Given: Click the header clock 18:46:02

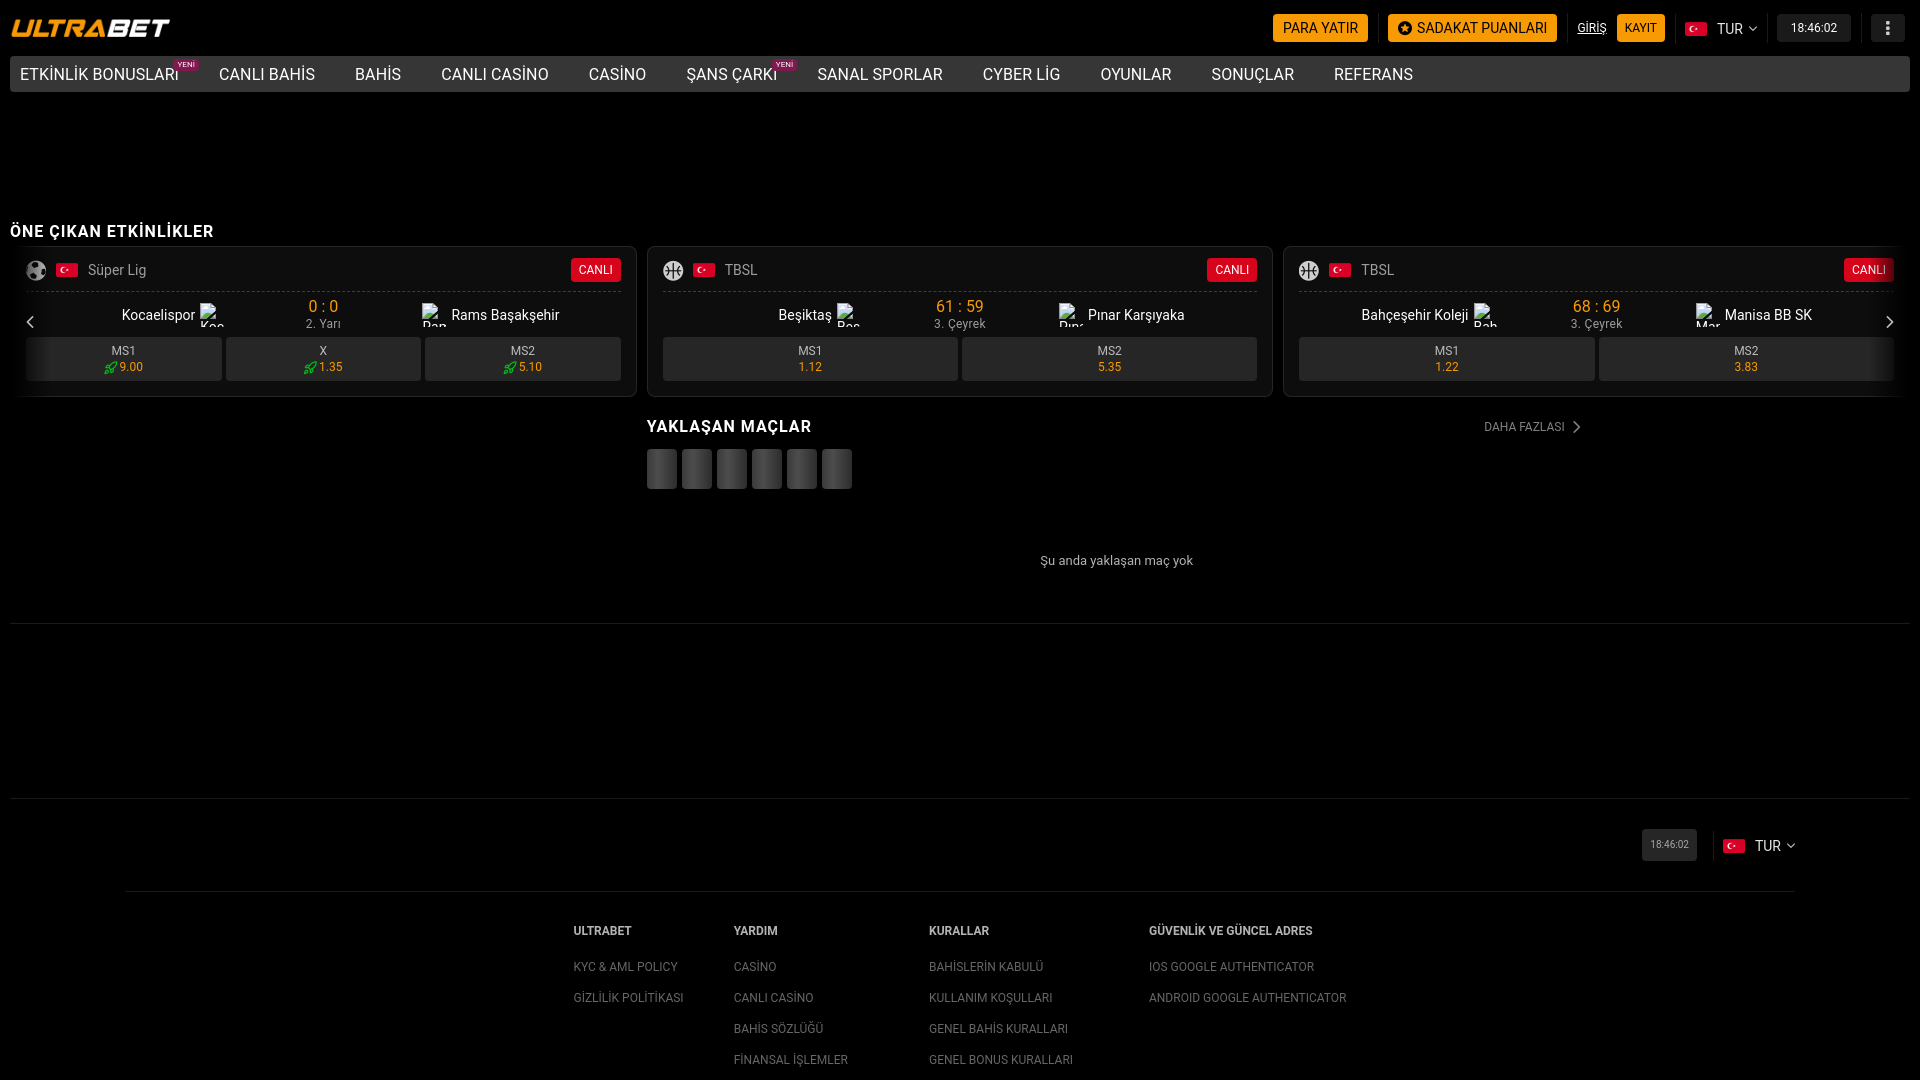Looking at the screenshot, I should tap(1814, 28).
